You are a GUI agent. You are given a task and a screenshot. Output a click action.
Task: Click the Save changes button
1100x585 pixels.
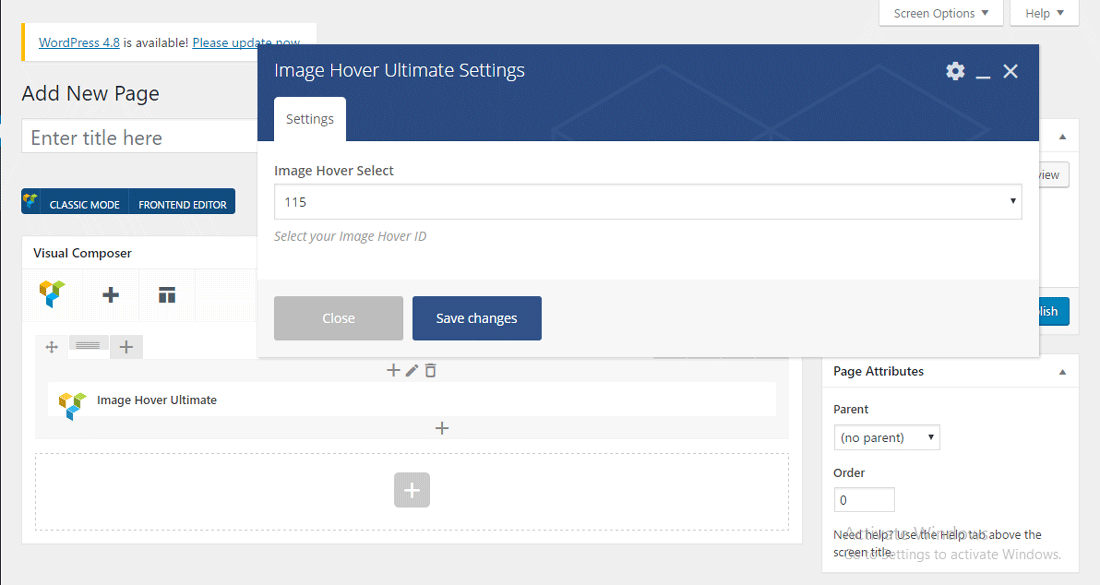point(476,318)
